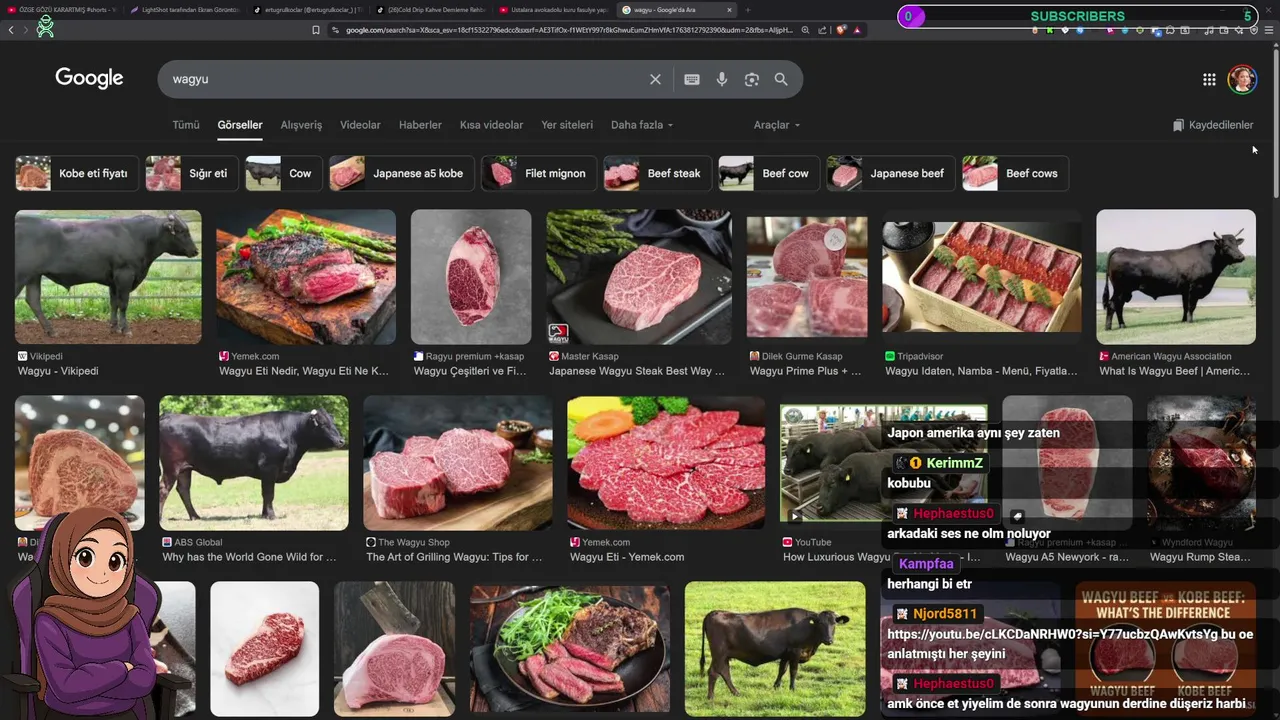Open the Yemek.com steak with asparagus image

pyautogui.click(x=306, y=277)
